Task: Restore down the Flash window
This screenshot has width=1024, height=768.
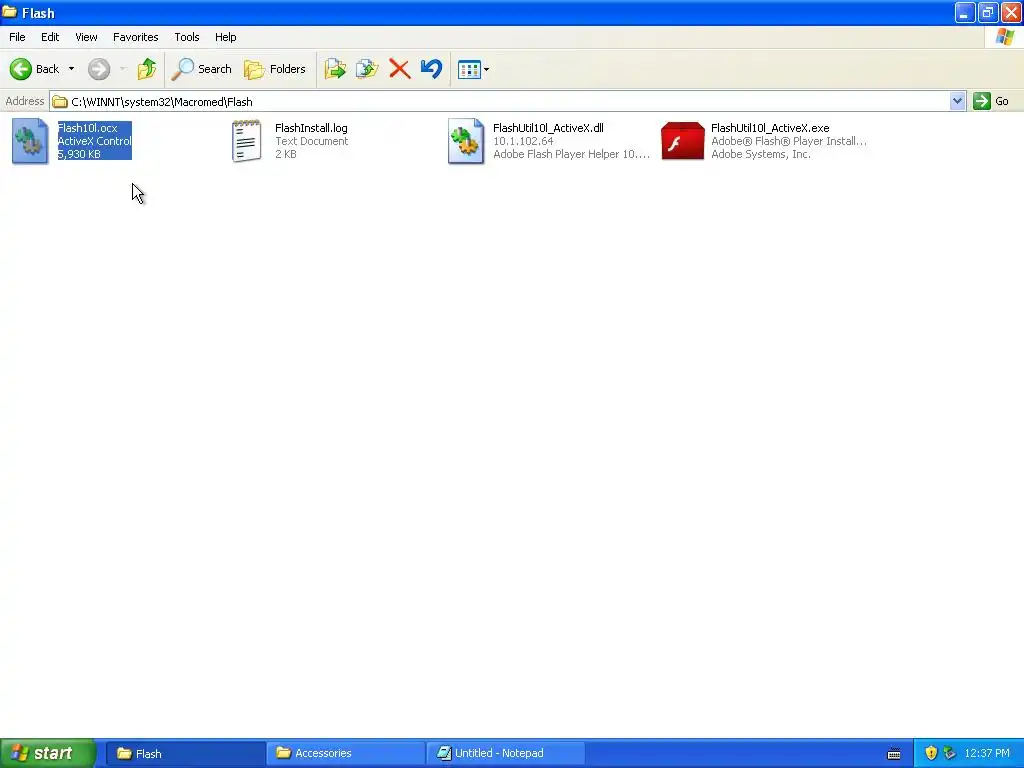Action: tap(988, 12)
